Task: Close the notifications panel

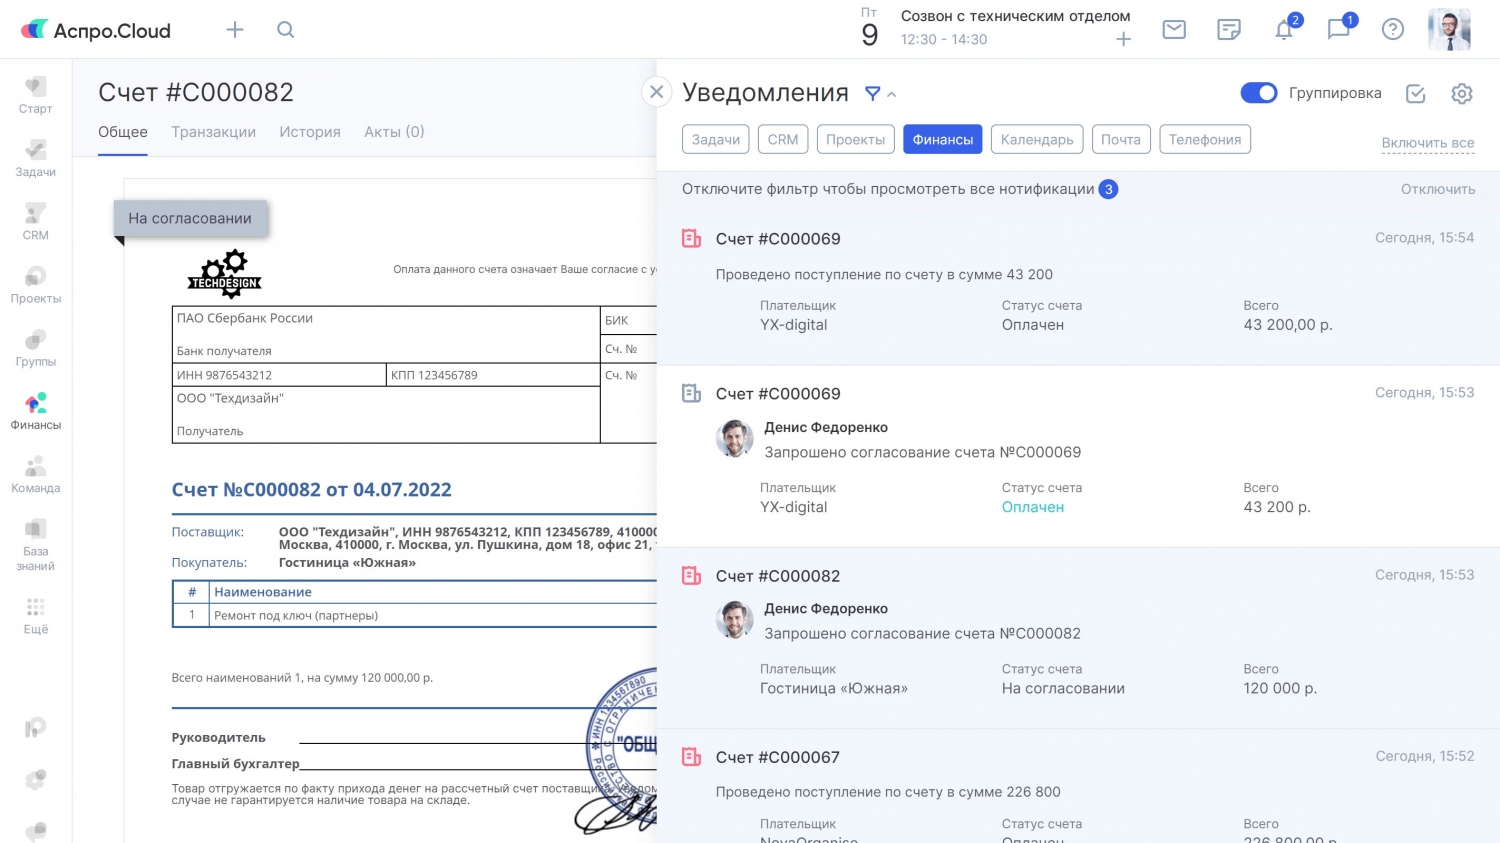Action: 656,92
